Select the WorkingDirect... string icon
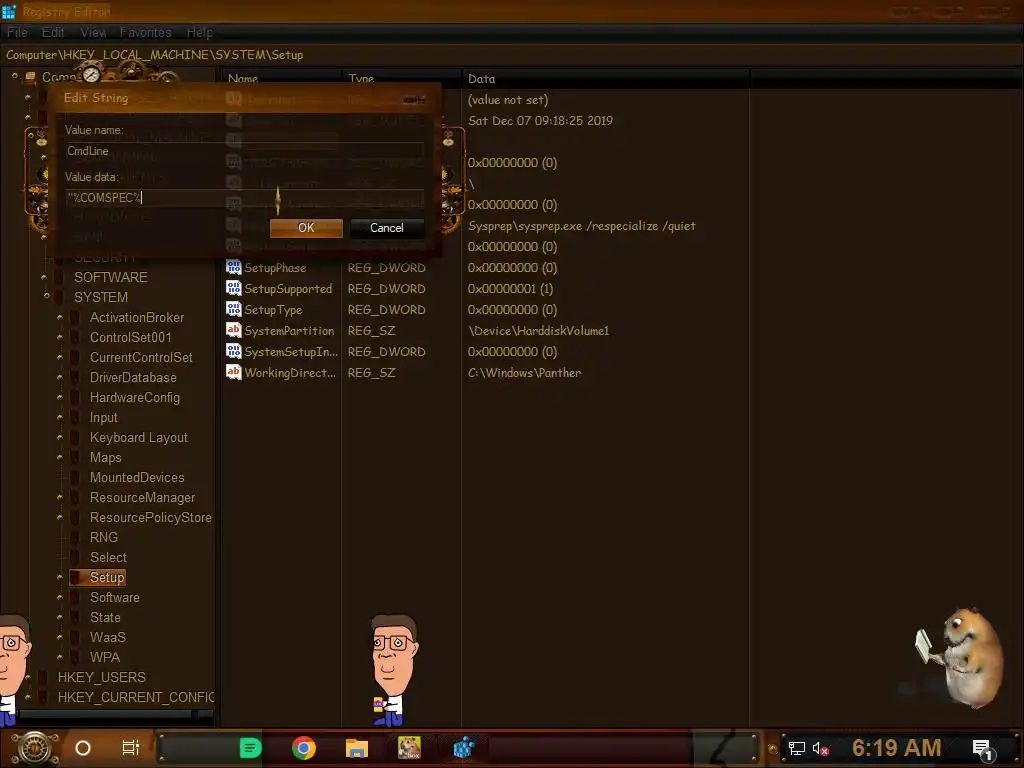This screenshot has height=768, width=1024. click(x=233, y=372)
